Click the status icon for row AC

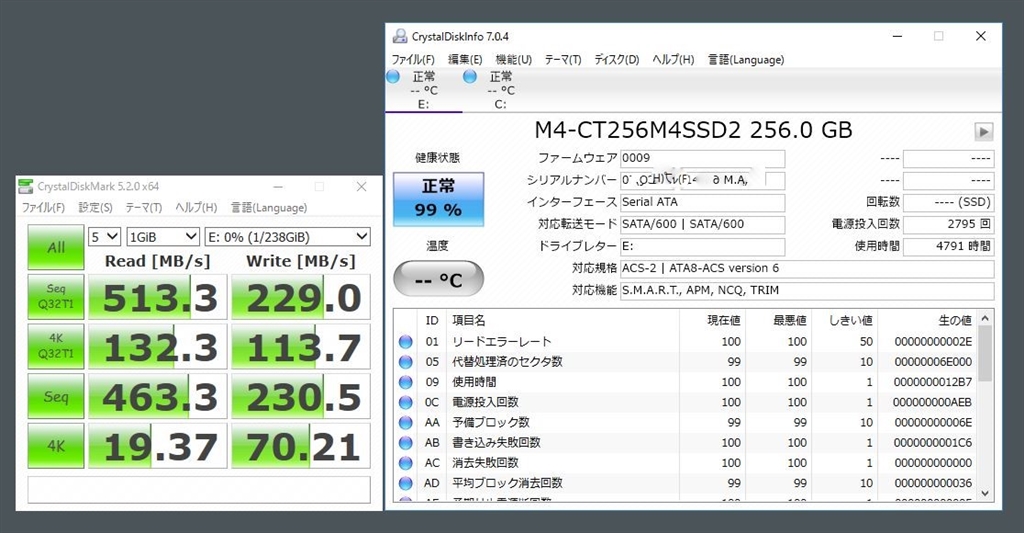[x=406, y=463]
